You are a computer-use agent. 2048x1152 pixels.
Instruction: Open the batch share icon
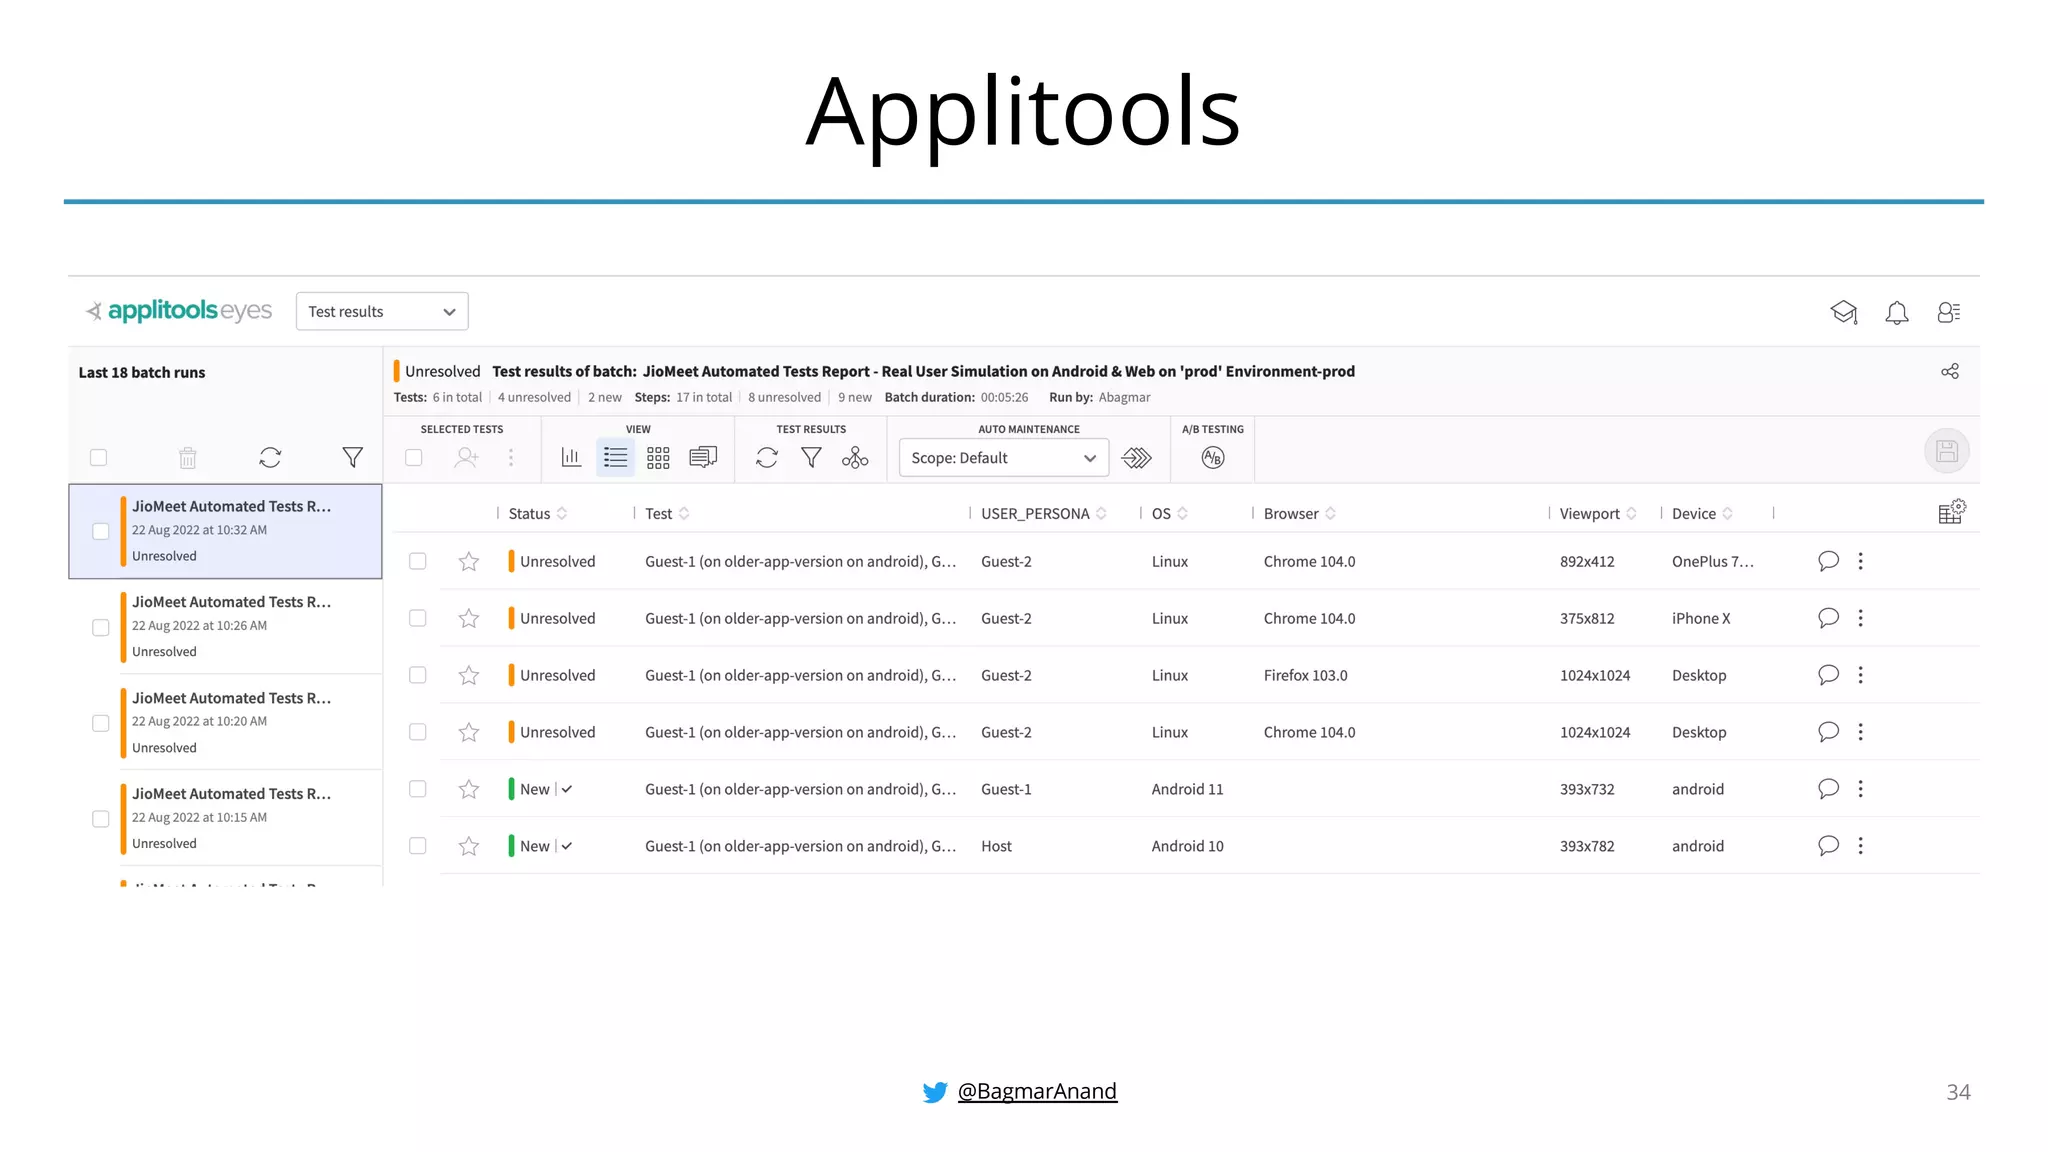pos(1949,371)
